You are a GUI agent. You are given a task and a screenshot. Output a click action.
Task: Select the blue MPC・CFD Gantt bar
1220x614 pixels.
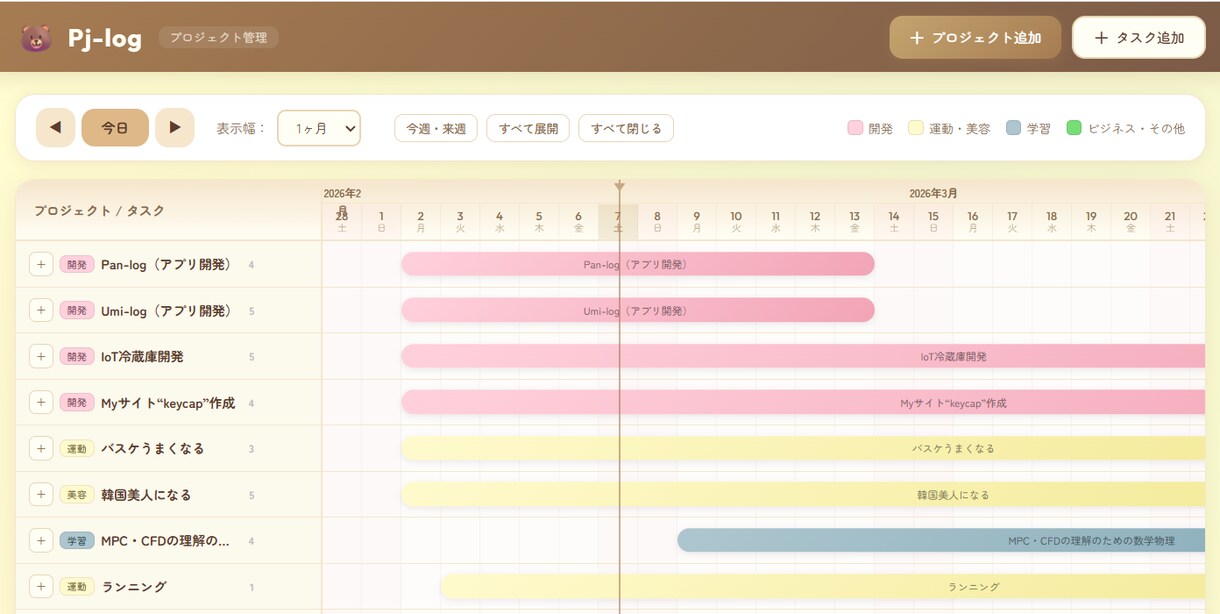click(x=943, y=540)
